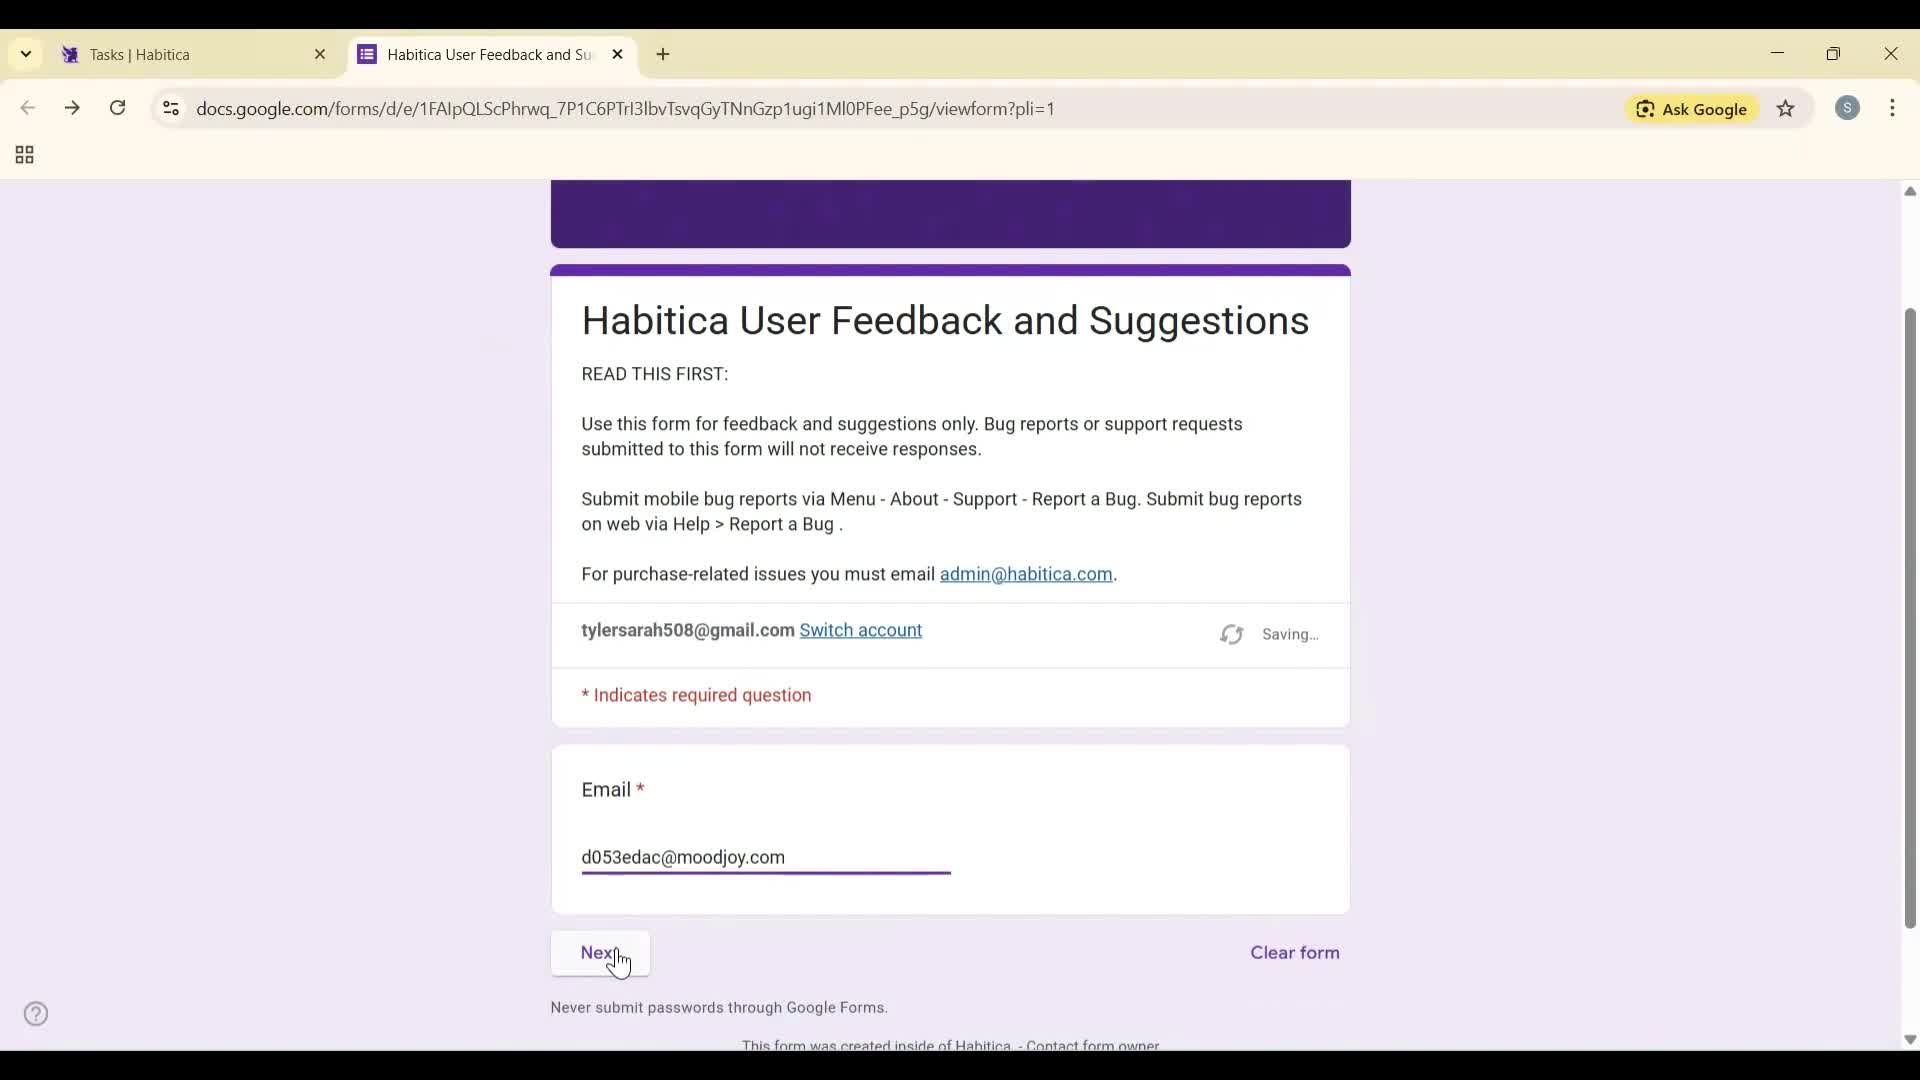The width and height of the screenshot is (1920, 1080).
Task: Click the admin@habitica.com email link
Action: point(1026,574)
